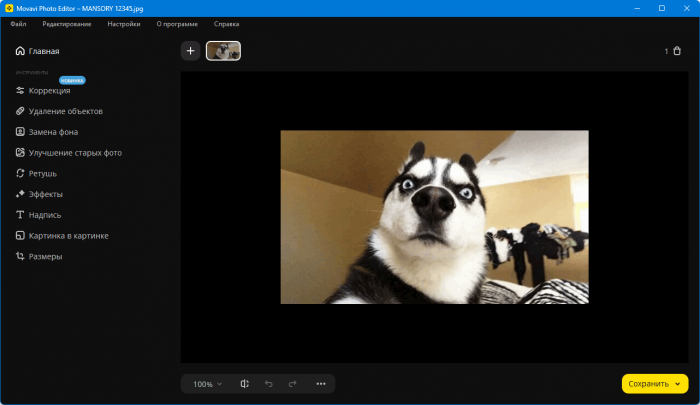Pick the Надпись text tool
Screen dimensions: 700x405
(44, 215)
